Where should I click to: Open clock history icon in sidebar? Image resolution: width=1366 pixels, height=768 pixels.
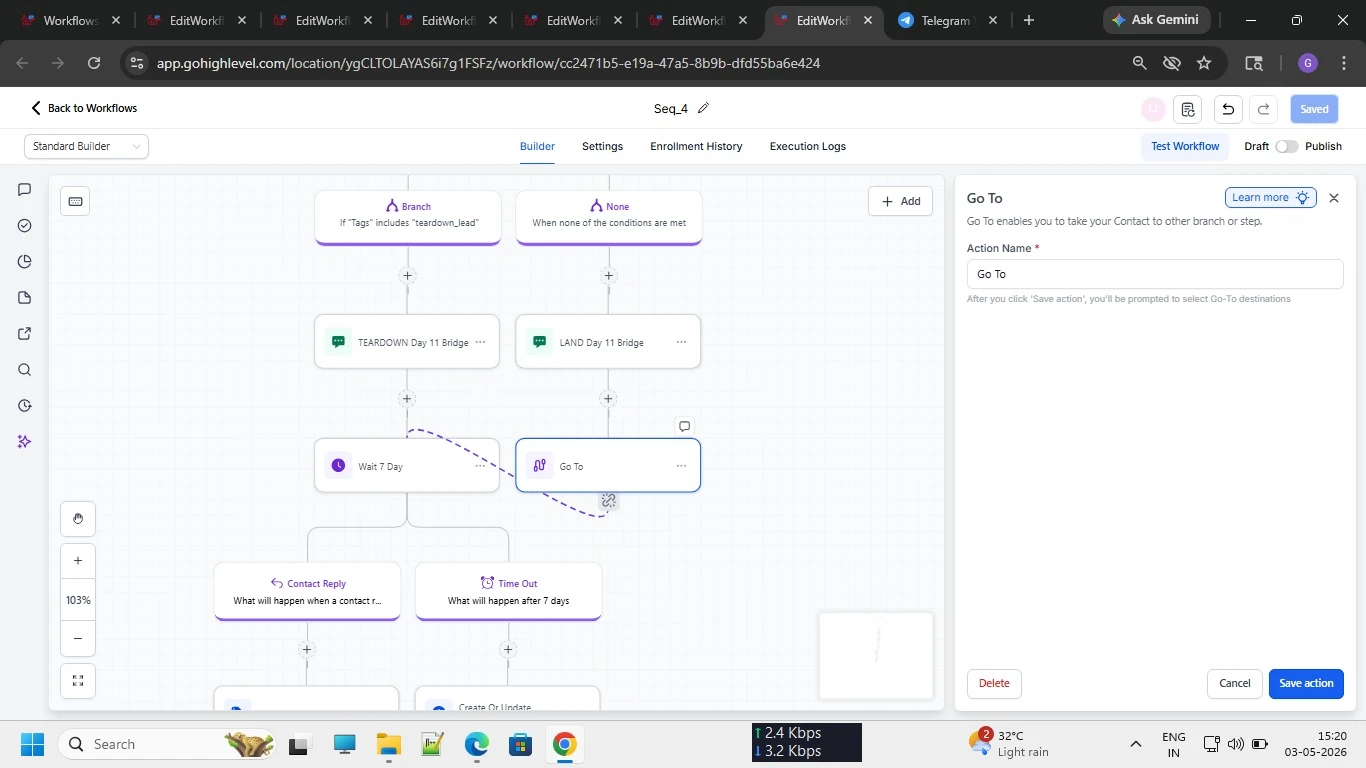pos(25,405)
